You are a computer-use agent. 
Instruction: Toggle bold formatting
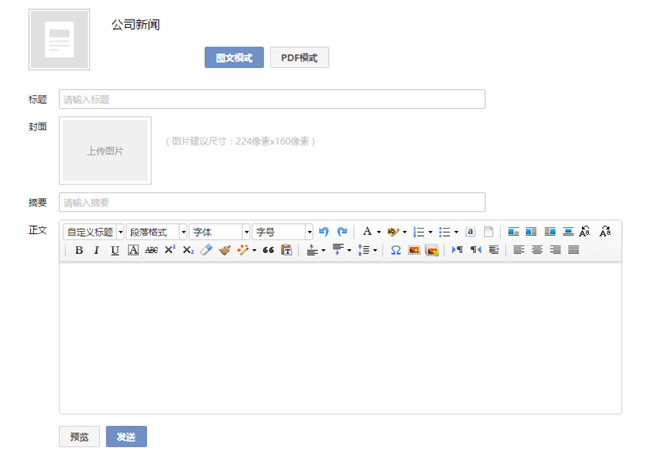click(79, 250)
